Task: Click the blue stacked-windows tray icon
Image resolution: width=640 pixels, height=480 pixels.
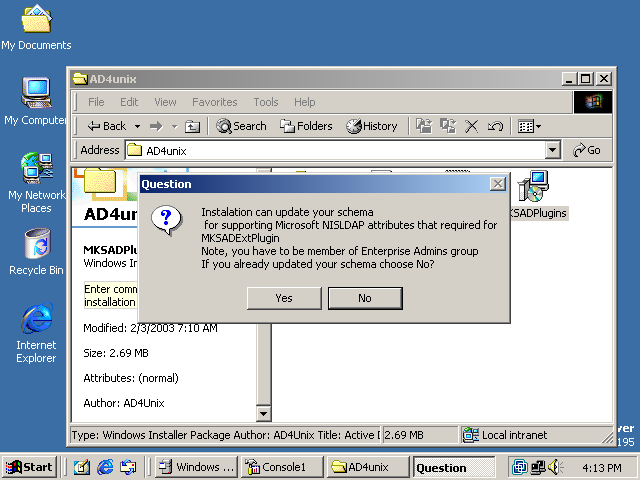Action: click(520, 467)
